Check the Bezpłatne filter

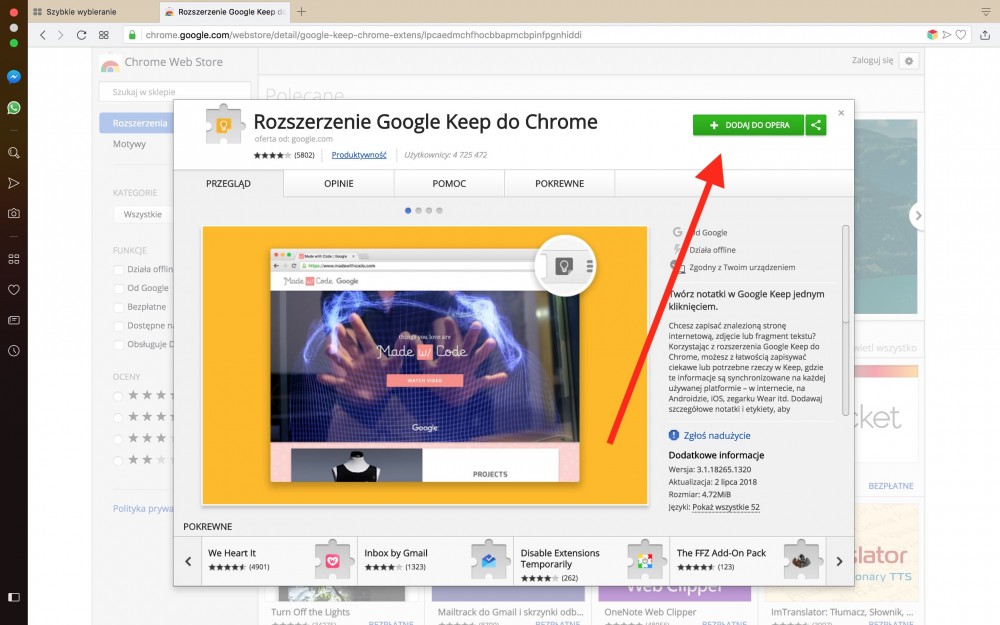point(118,307)
